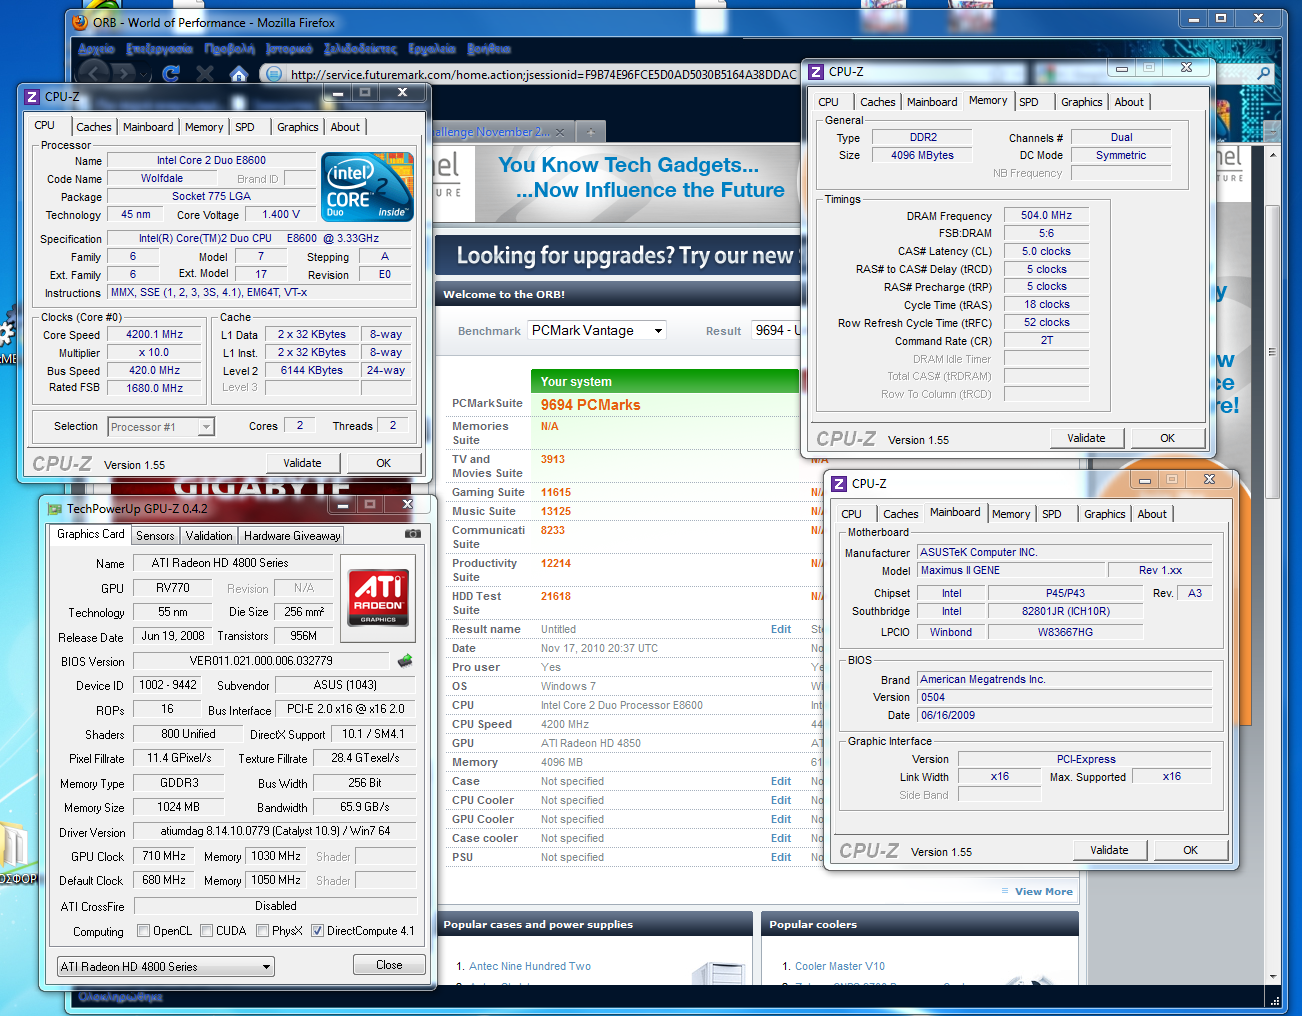Click Firefox's Back navigation arrow
The width and height of the screenshot is (1302, 1016).
point(94,73)
